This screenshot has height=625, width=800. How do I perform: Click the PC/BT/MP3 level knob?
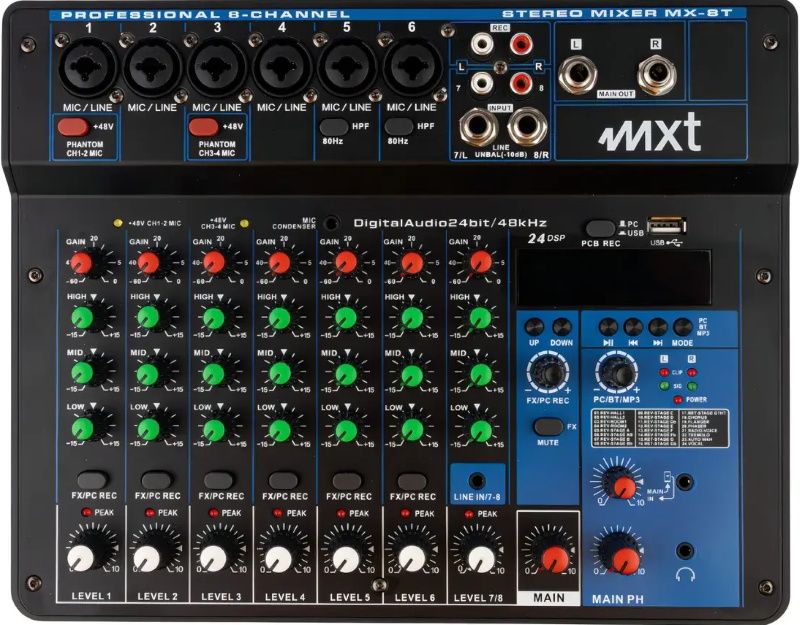click(618, 373)
